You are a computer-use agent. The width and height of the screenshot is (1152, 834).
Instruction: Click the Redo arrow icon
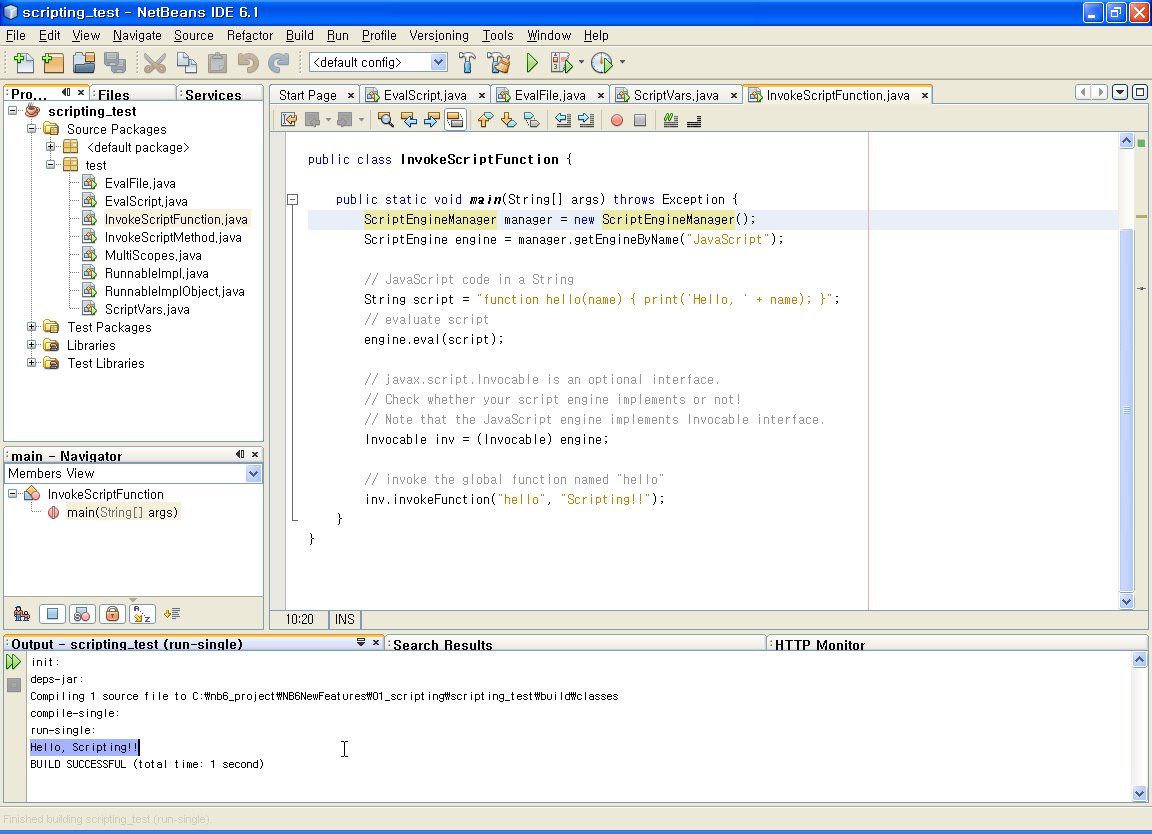[x=278, y=62]
